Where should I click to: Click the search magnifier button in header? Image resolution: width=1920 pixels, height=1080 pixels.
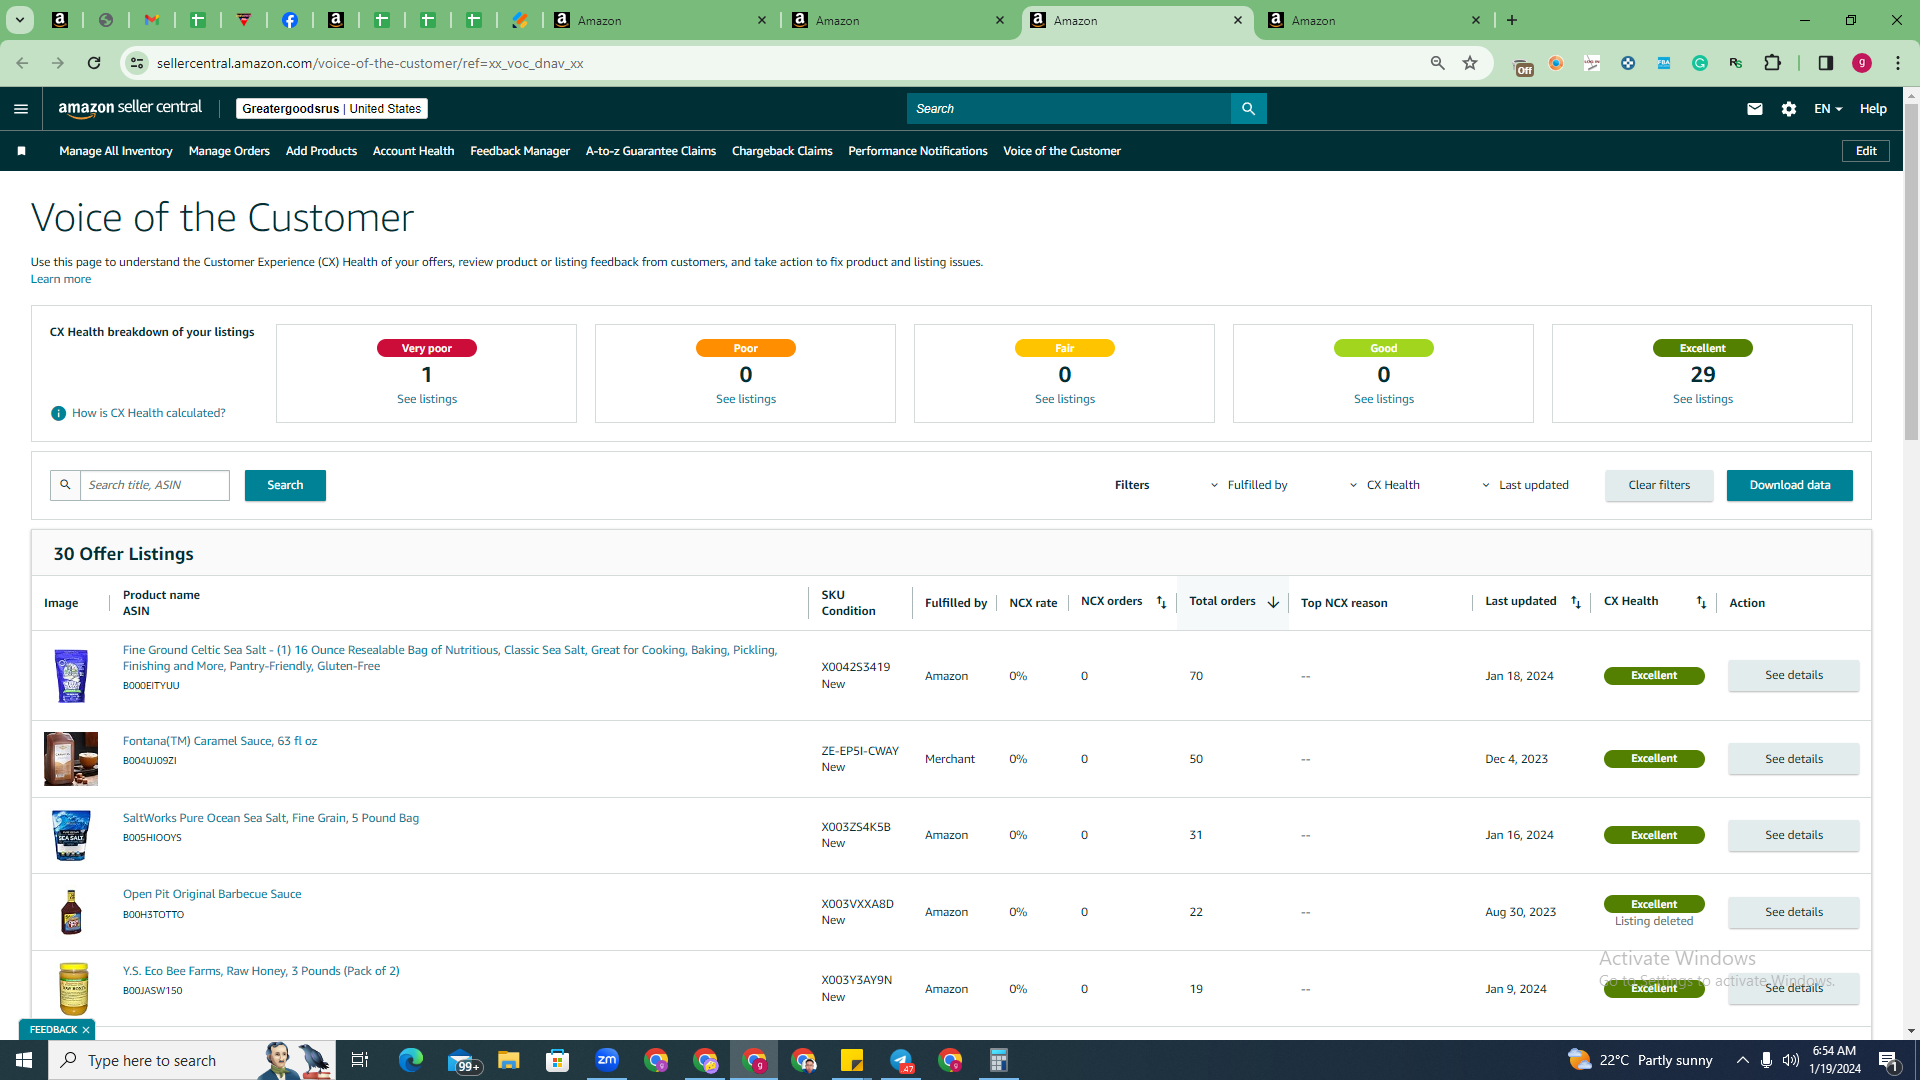click(x=1248, y=109)
